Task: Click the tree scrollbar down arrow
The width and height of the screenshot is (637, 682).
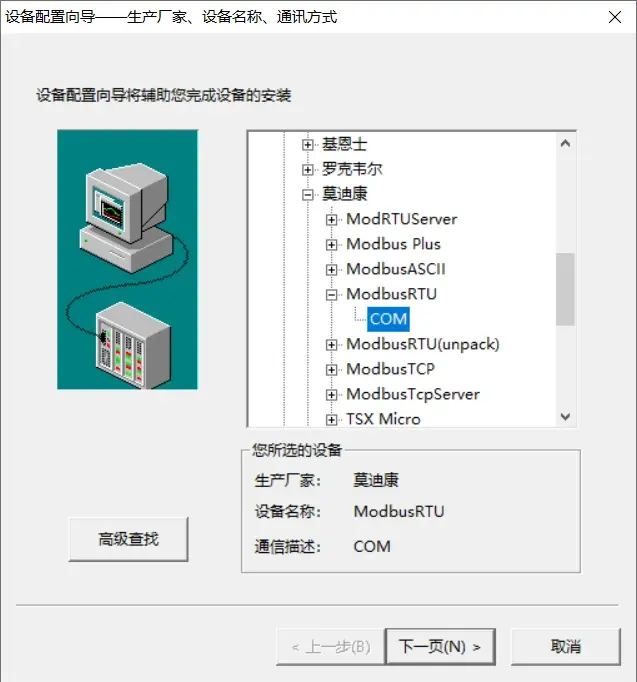Action: pyautogui.click(x=565, y=417)
